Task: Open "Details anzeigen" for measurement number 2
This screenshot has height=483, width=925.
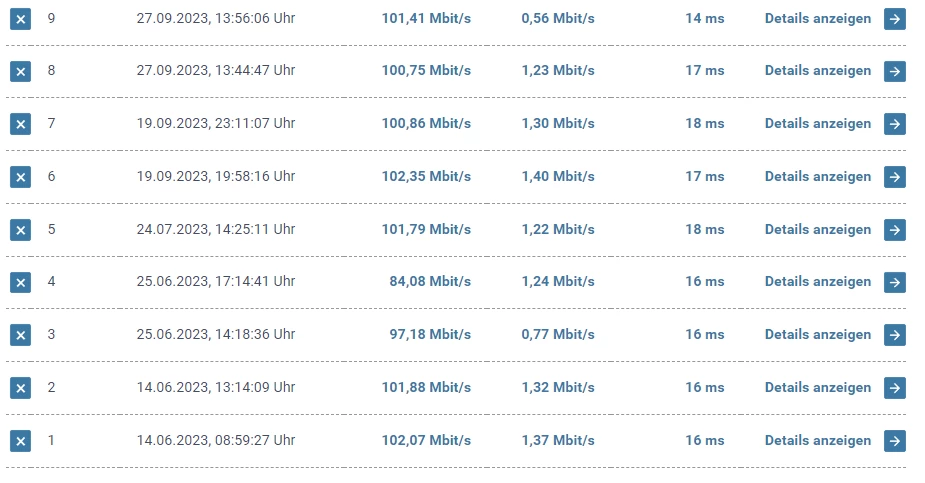Action: click(817, 387)
